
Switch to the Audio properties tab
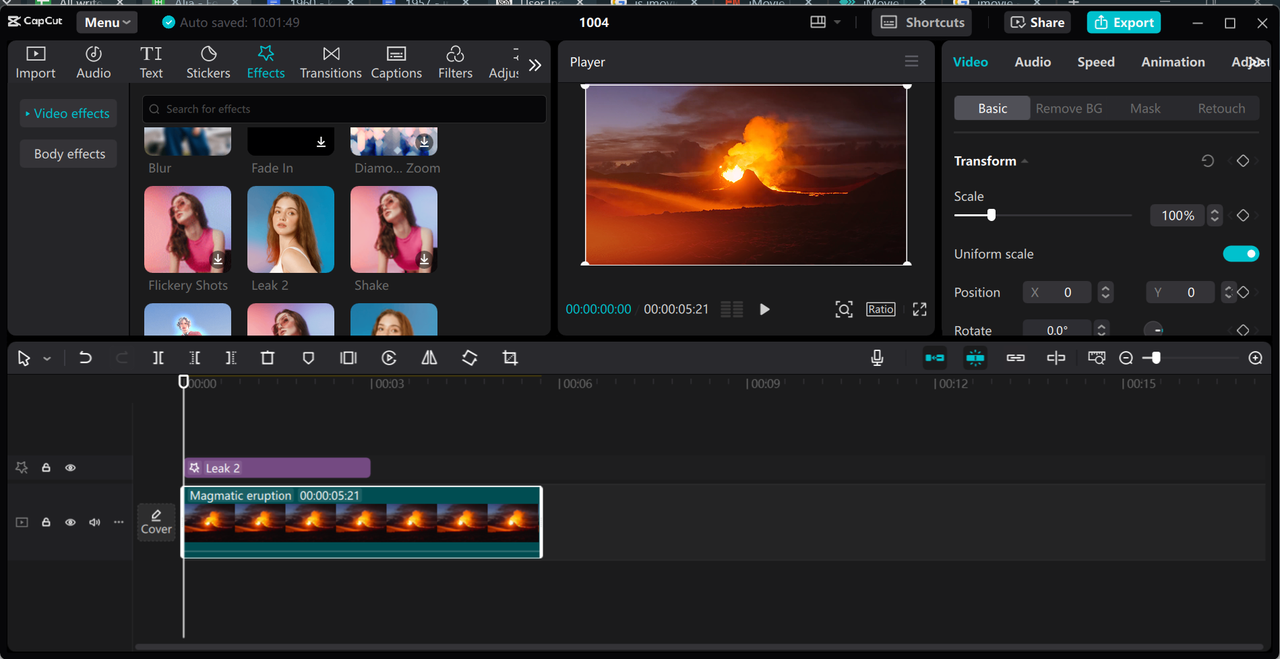pos(1032,62)
